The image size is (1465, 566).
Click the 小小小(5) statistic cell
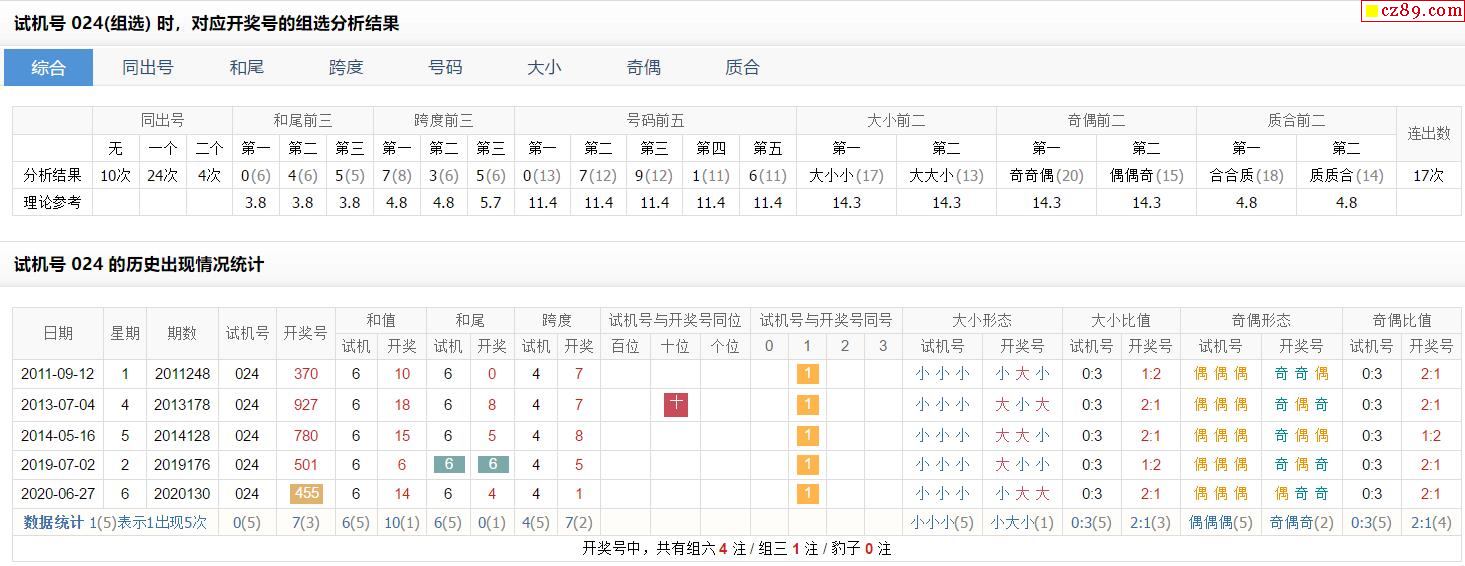coord(942,522)
